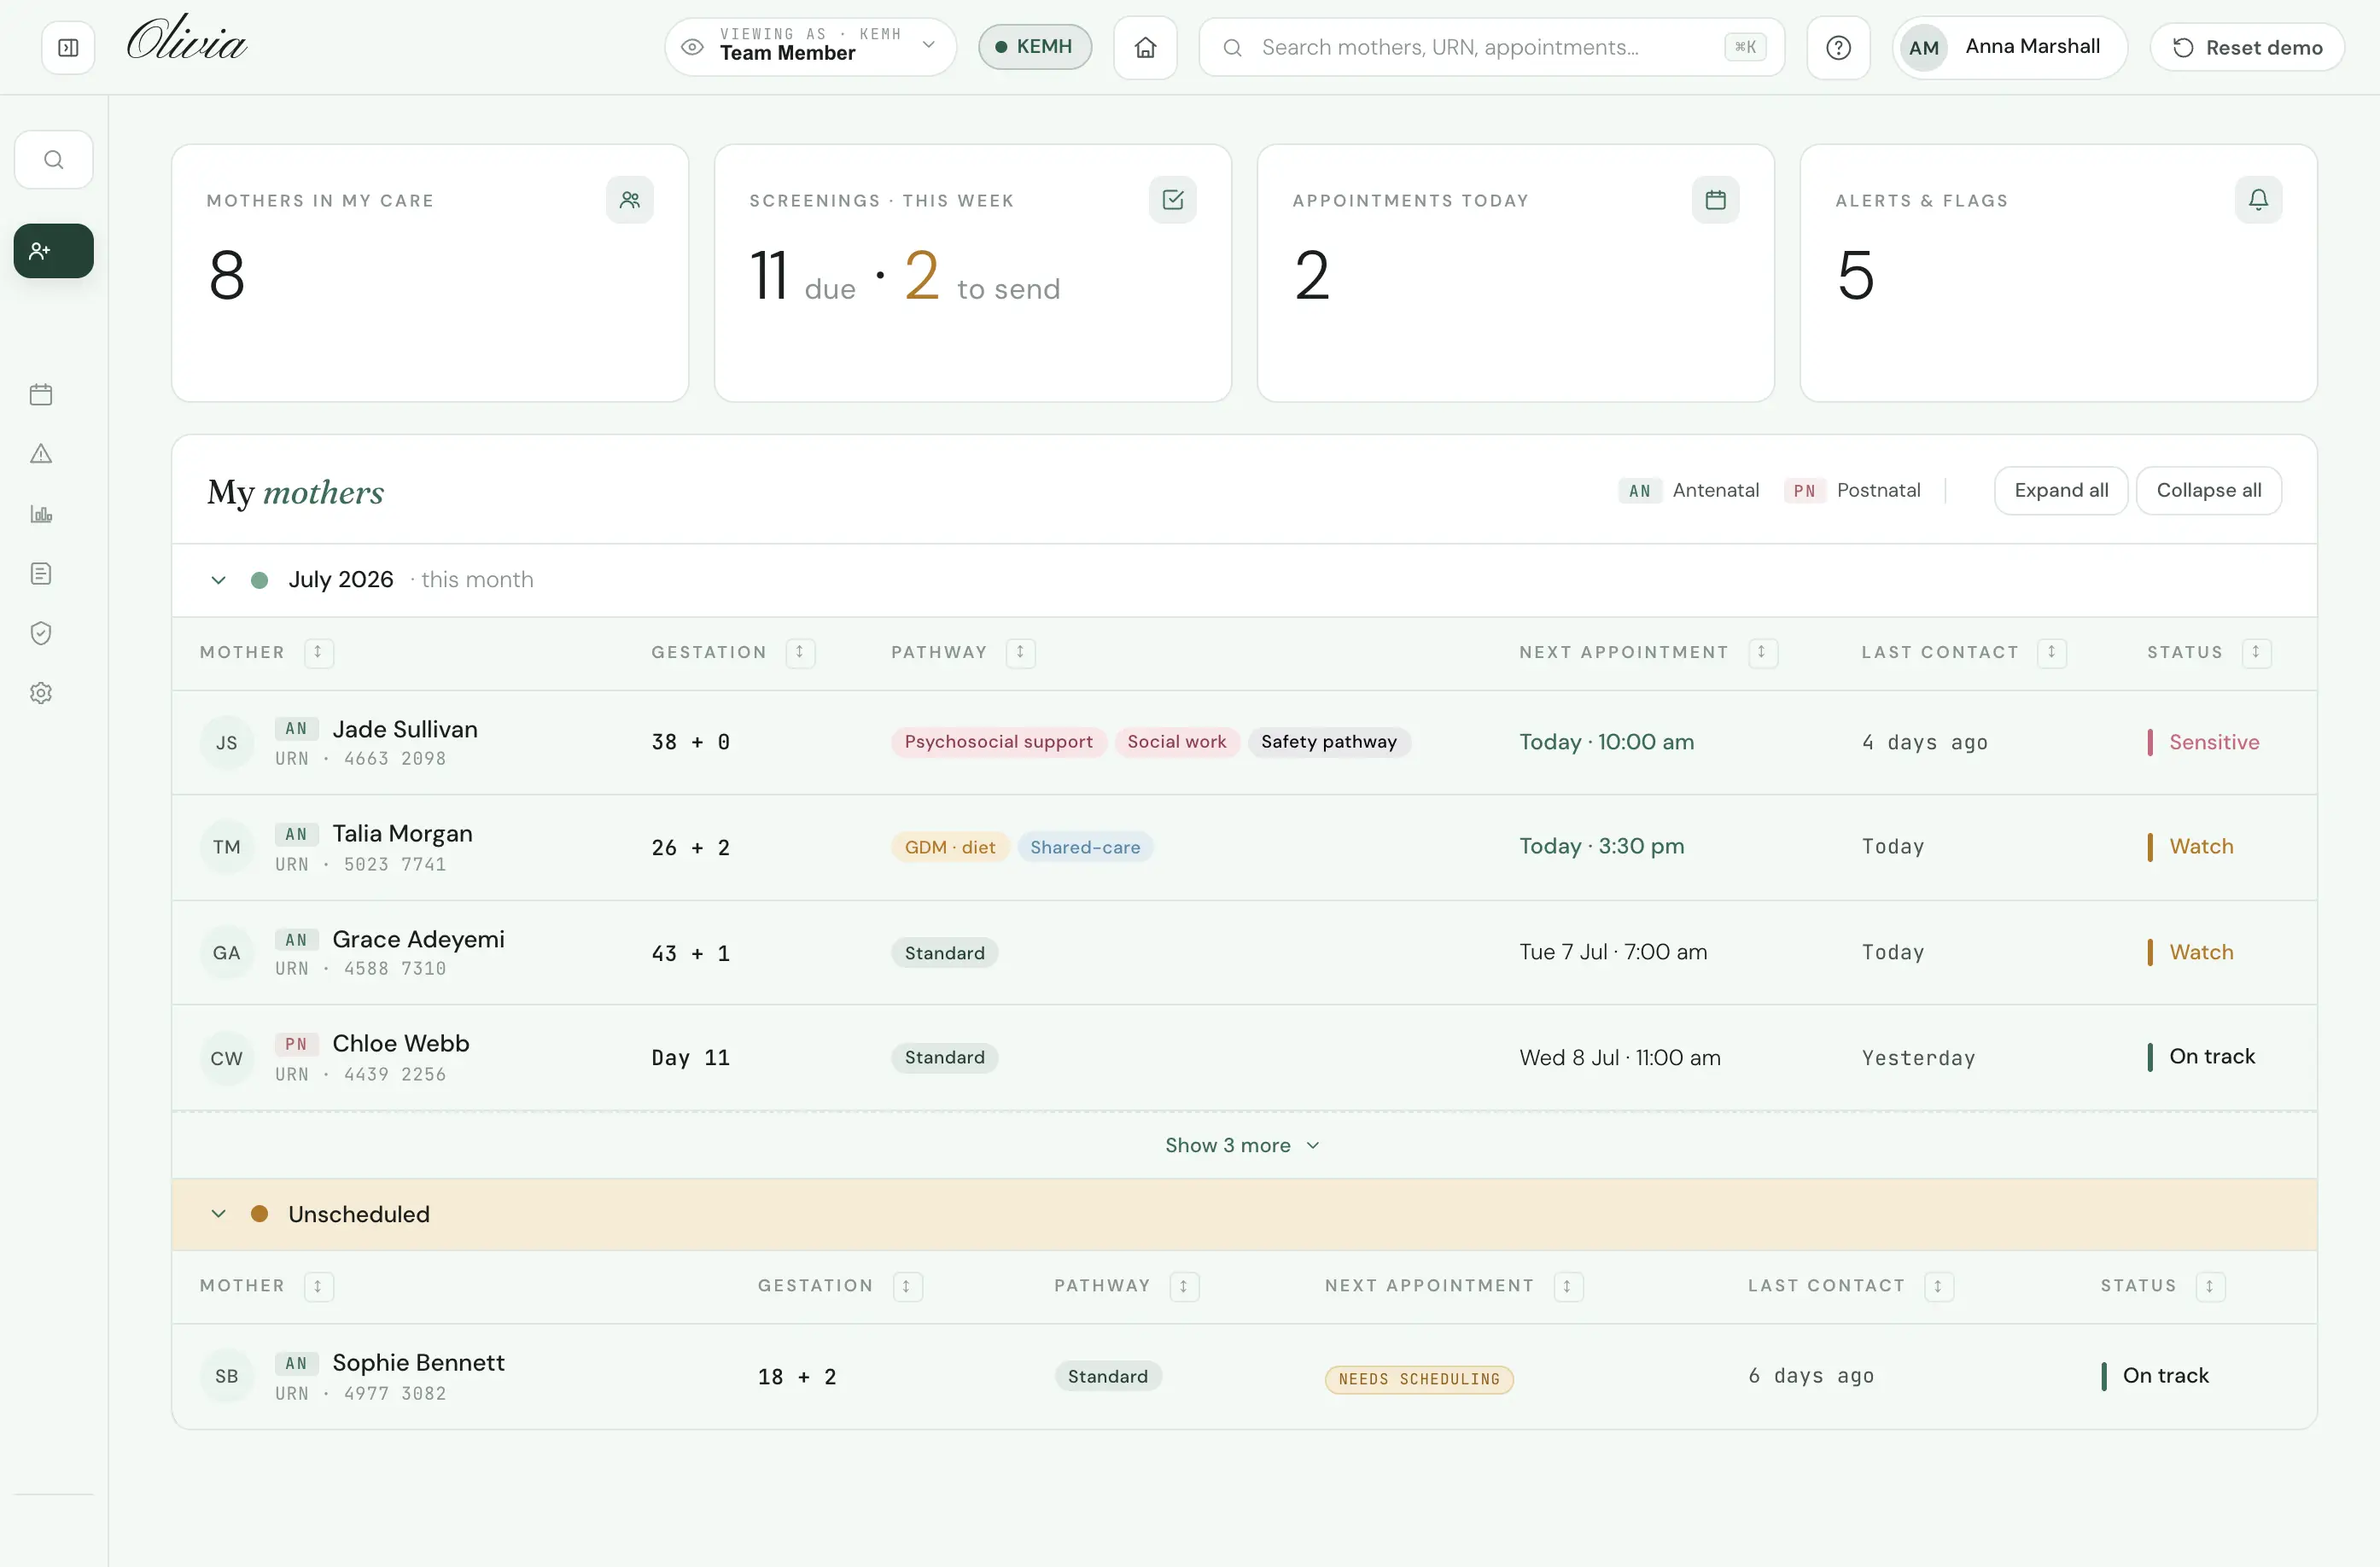Click the Olivia logo

click(x=187, y=40)
